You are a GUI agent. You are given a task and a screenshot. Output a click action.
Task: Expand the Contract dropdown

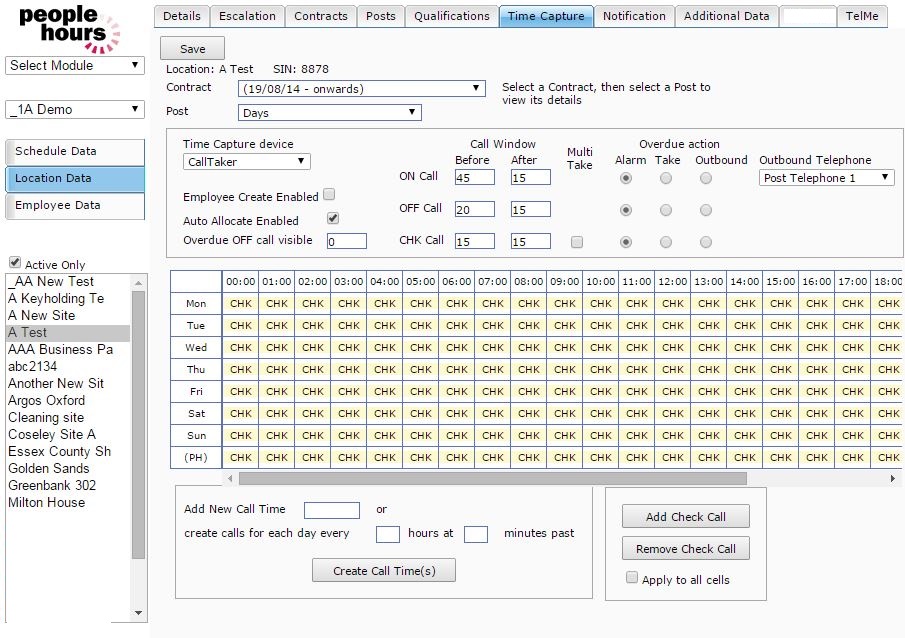[x=362, y=89]
